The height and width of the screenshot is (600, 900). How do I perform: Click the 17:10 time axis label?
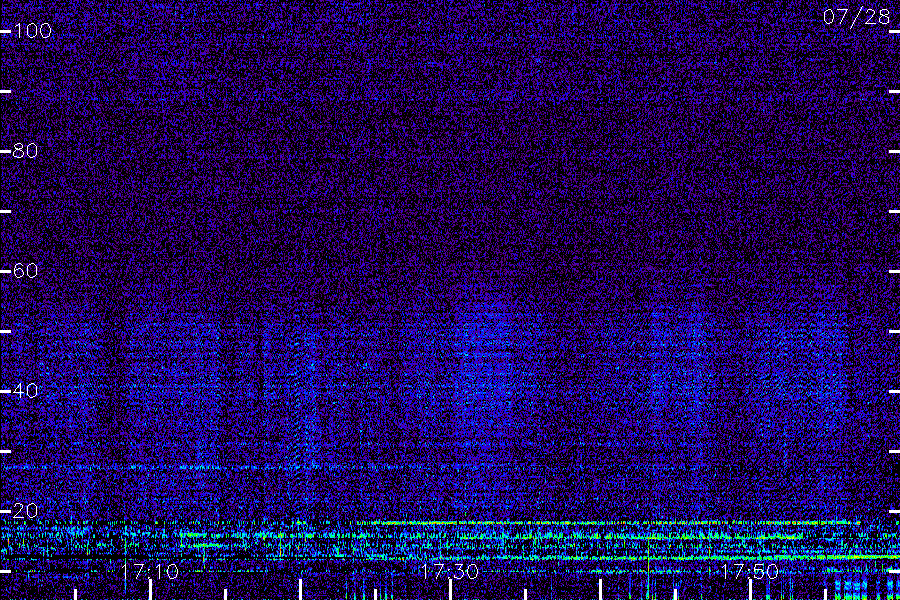coord(150,571)
